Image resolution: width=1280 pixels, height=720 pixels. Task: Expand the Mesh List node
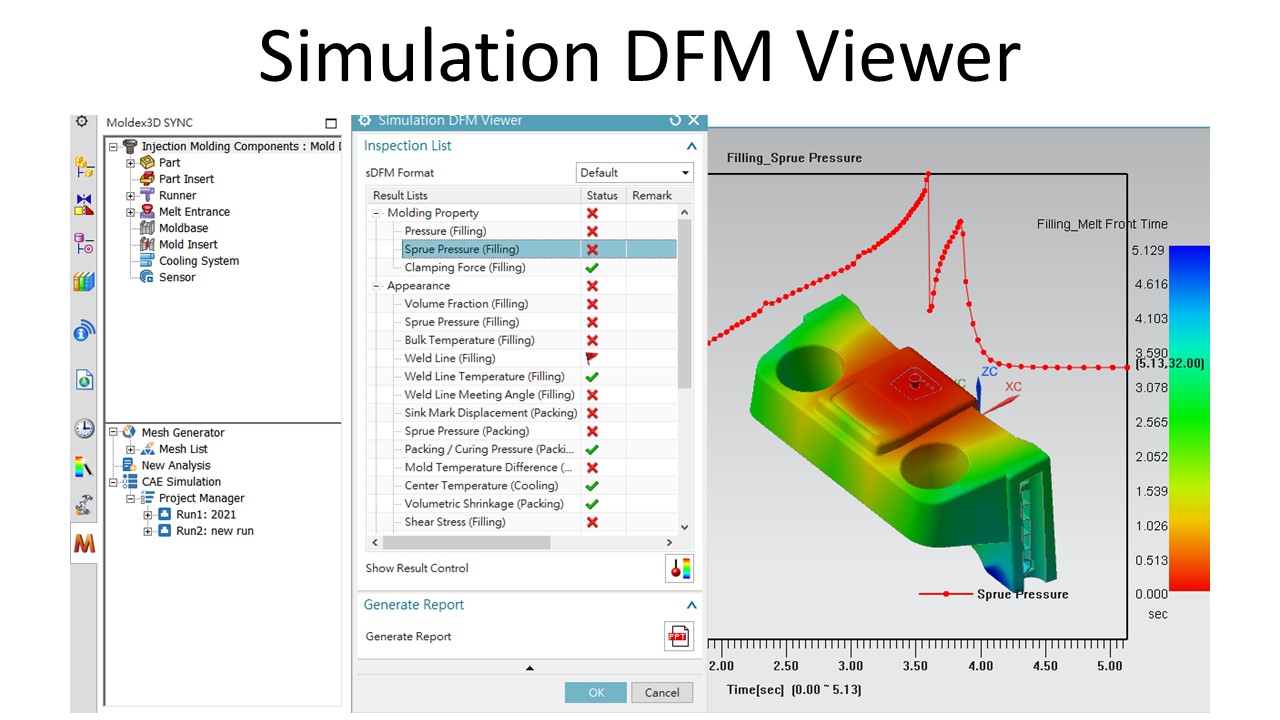point(130,450)
